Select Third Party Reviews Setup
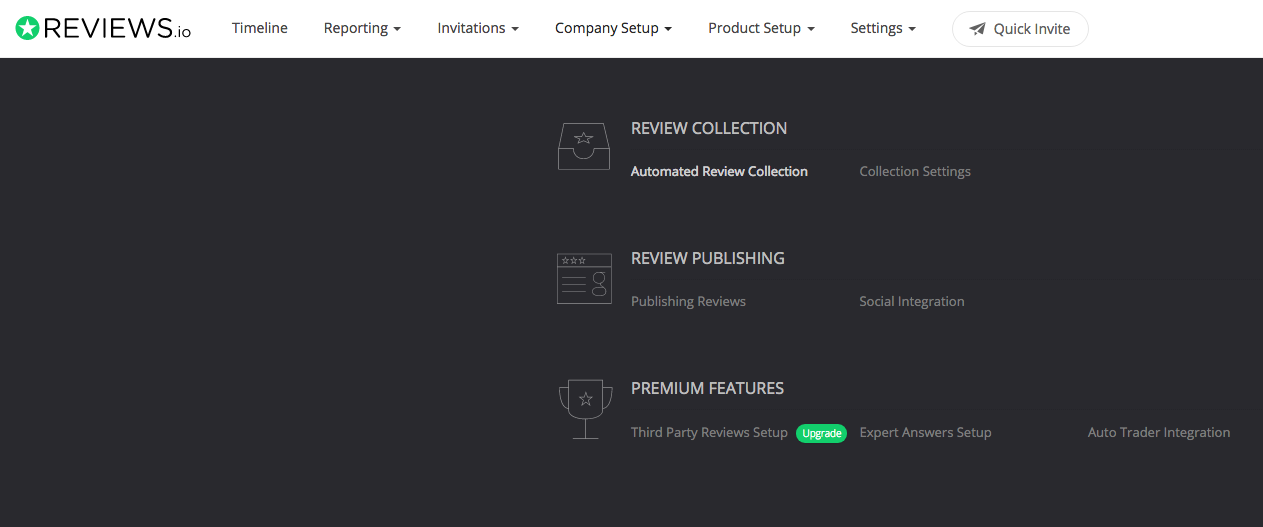This screenshot has width=1263, height=527. [x=709, y=433]
